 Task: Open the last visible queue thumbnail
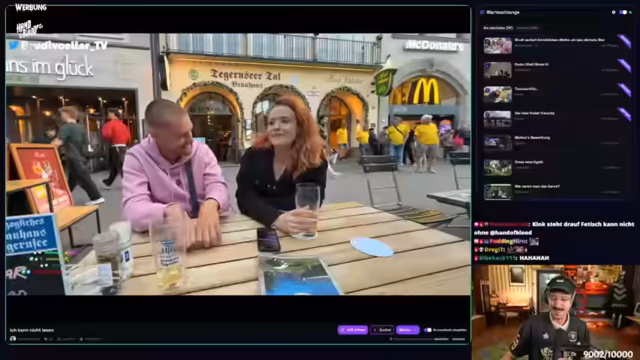[498, 192]
